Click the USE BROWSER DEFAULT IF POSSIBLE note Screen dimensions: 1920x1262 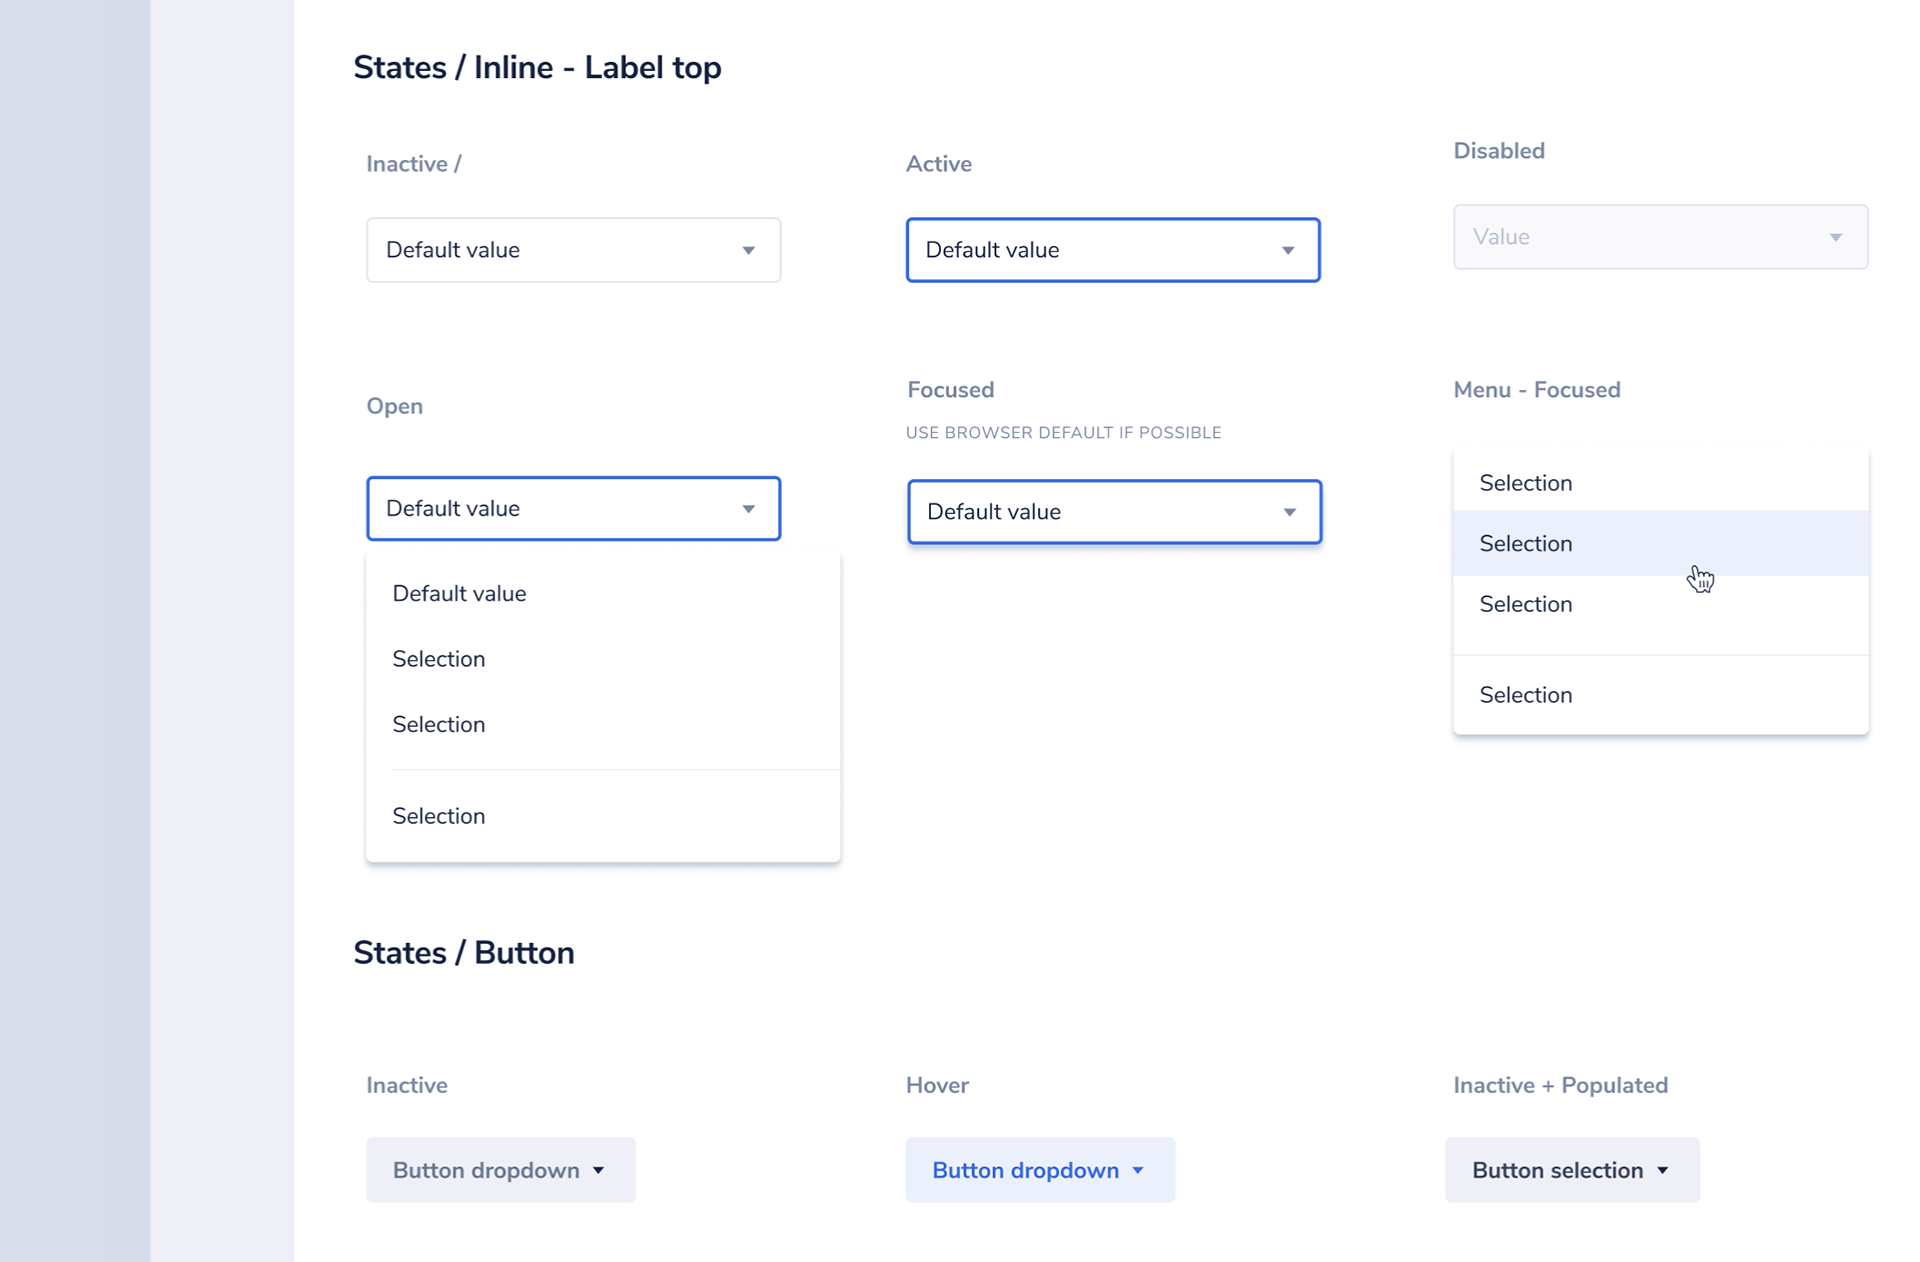click(1064, 433)
